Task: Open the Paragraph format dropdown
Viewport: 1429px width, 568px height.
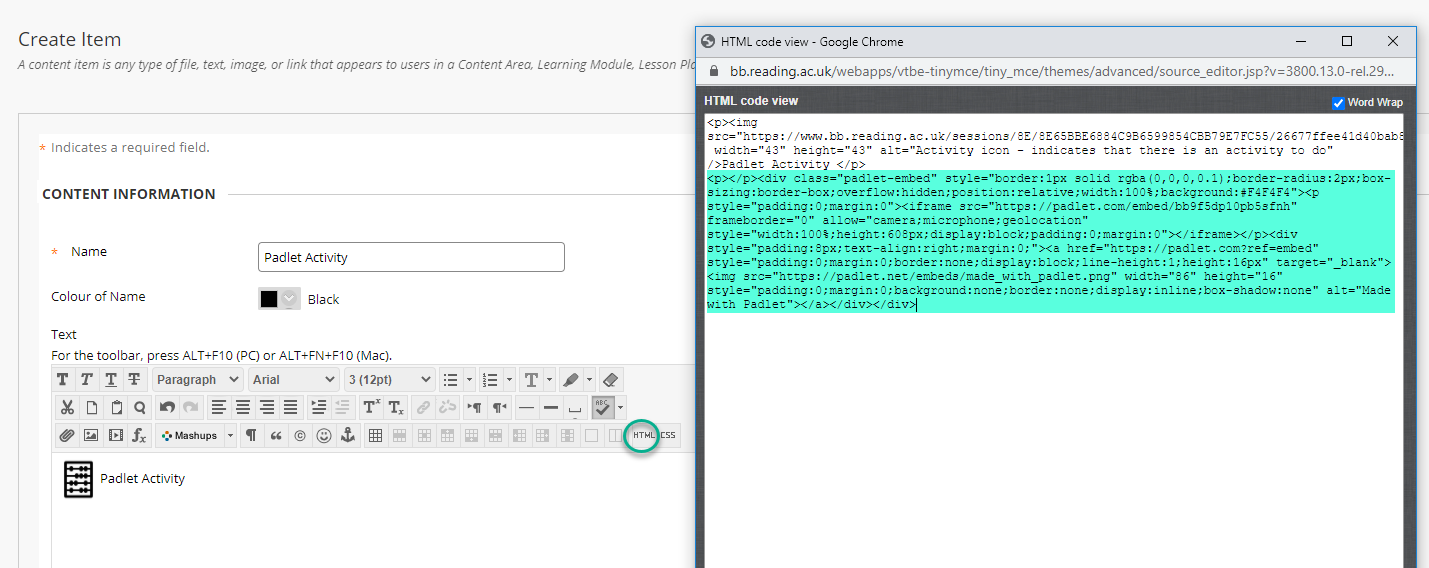Action: (198, 380)
